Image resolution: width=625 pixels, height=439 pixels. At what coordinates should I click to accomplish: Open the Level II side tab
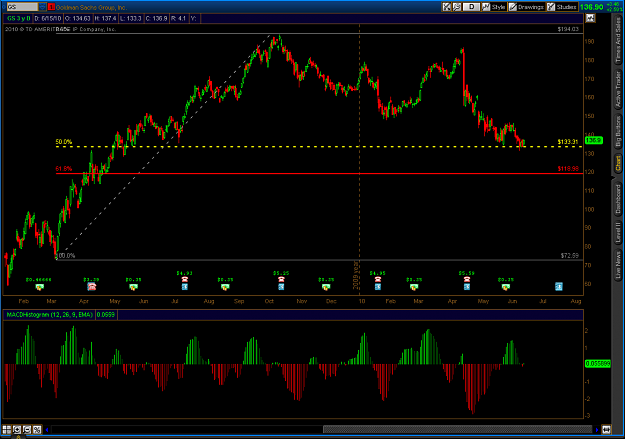(618, 232)
